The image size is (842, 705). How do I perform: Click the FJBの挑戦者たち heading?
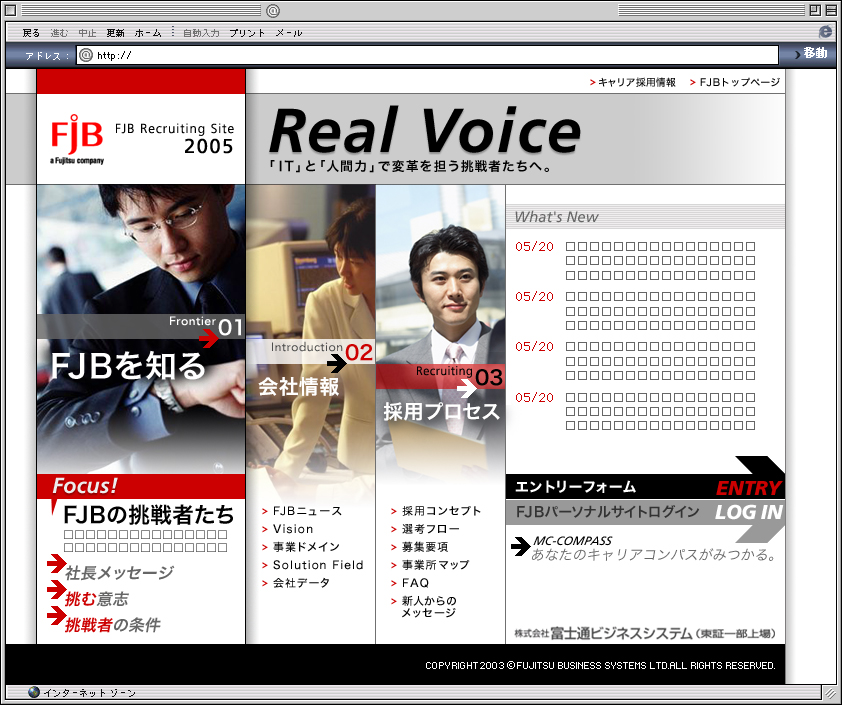148,514
